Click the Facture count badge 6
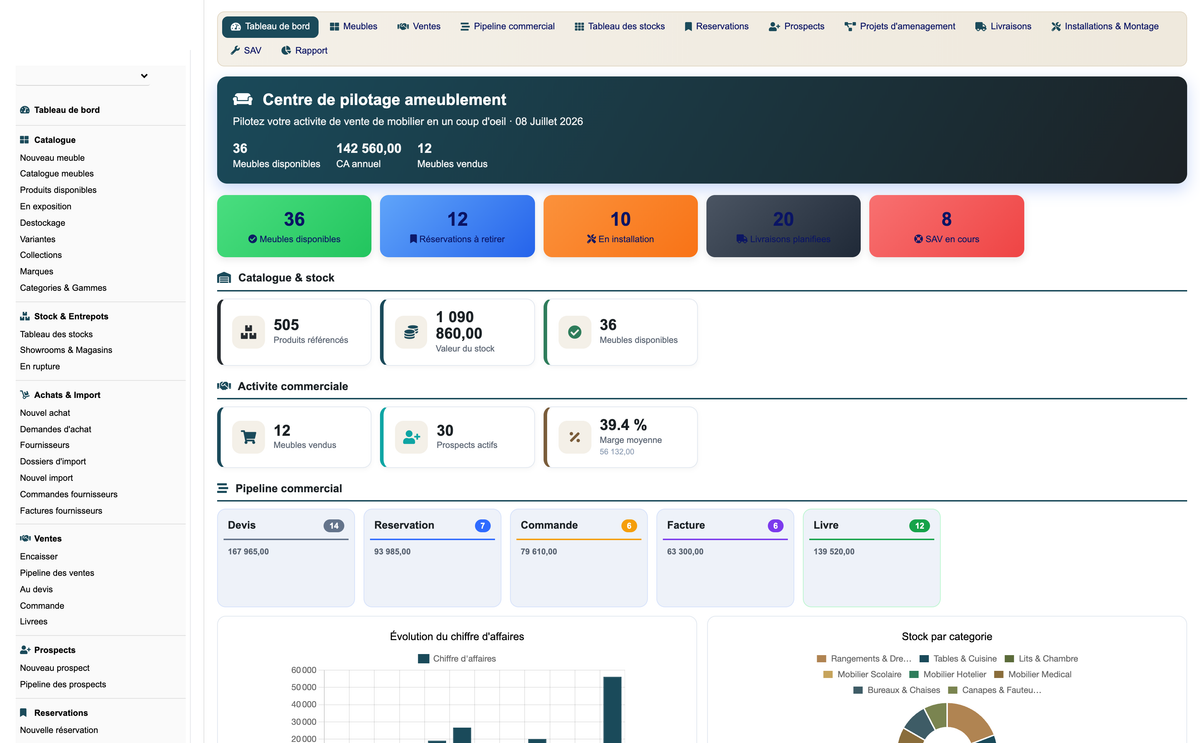Image resolution: width=1200 pixels, height=743 pixels. tap(775, 526)
